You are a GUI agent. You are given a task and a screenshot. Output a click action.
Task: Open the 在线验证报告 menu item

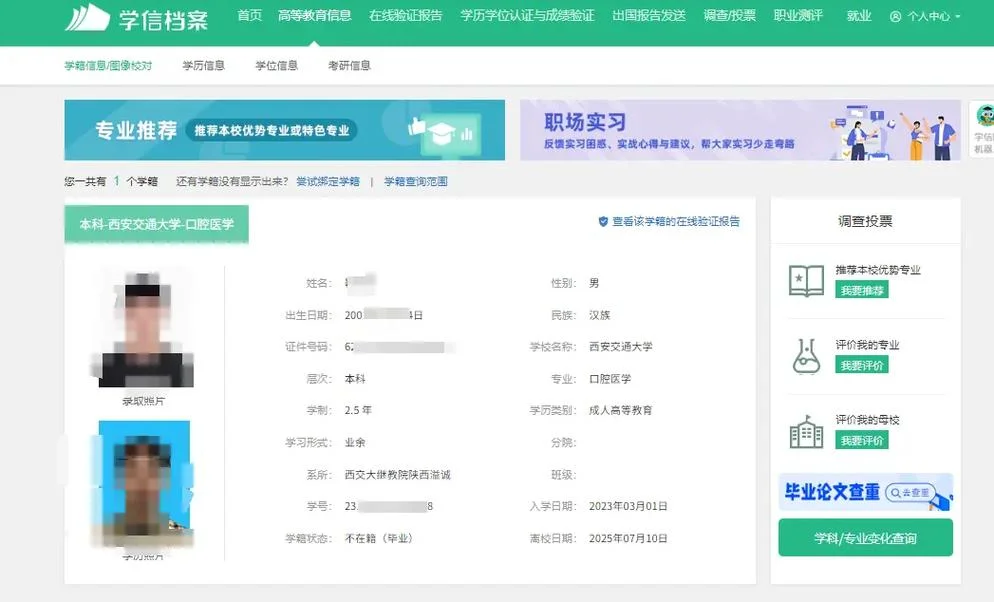[406, 15]
